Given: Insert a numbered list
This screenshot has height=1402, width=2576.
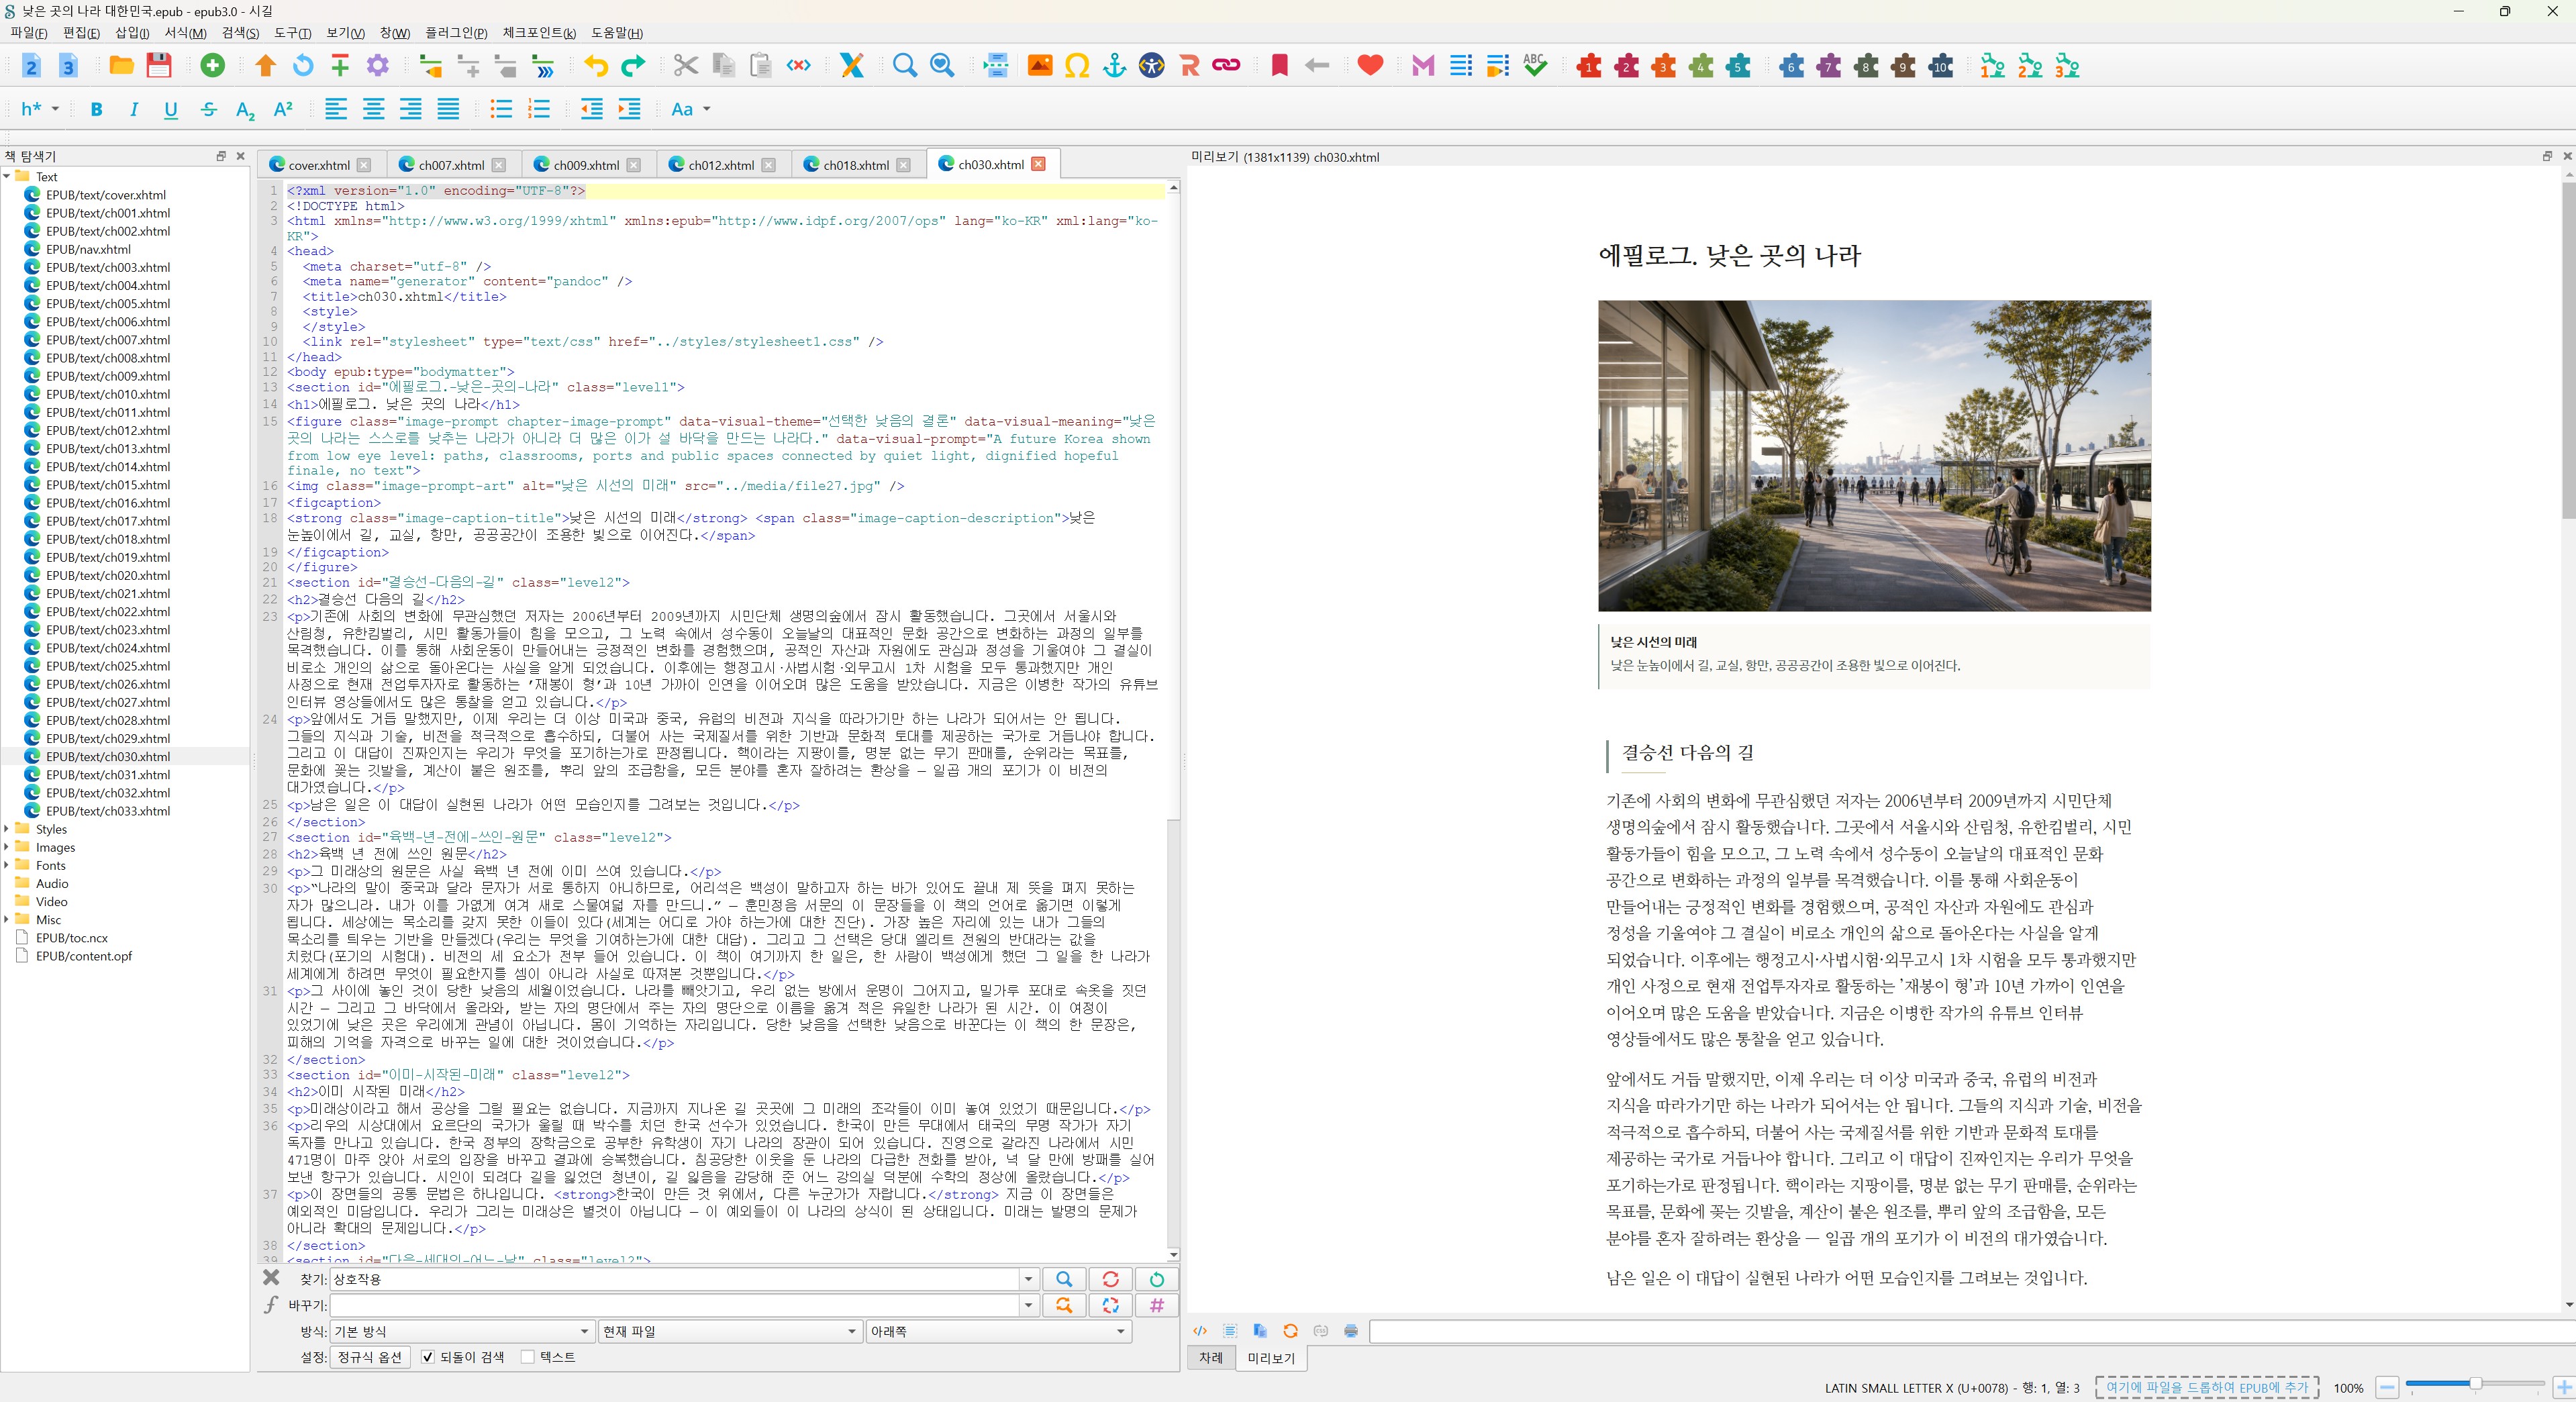Looking at the screenshot, I should tap(539, 110).
